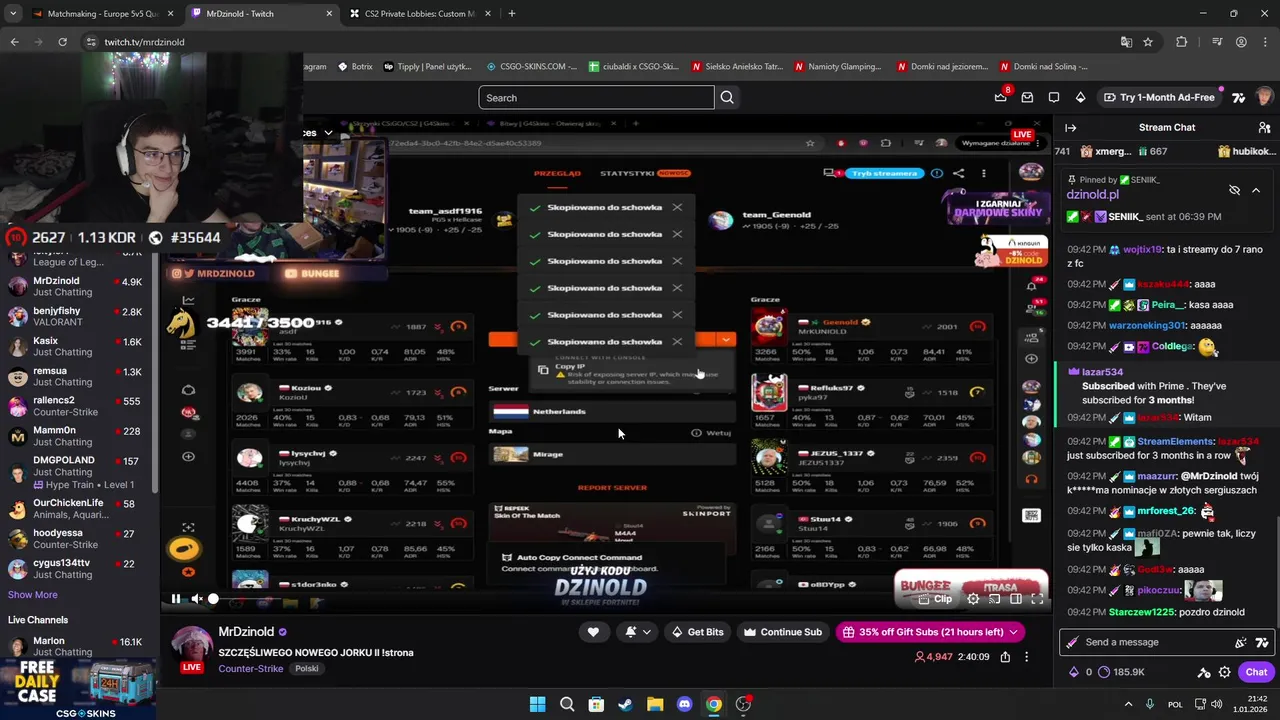
Task: Open the channel points 185.9K balance
Action: click(1122, 672)
